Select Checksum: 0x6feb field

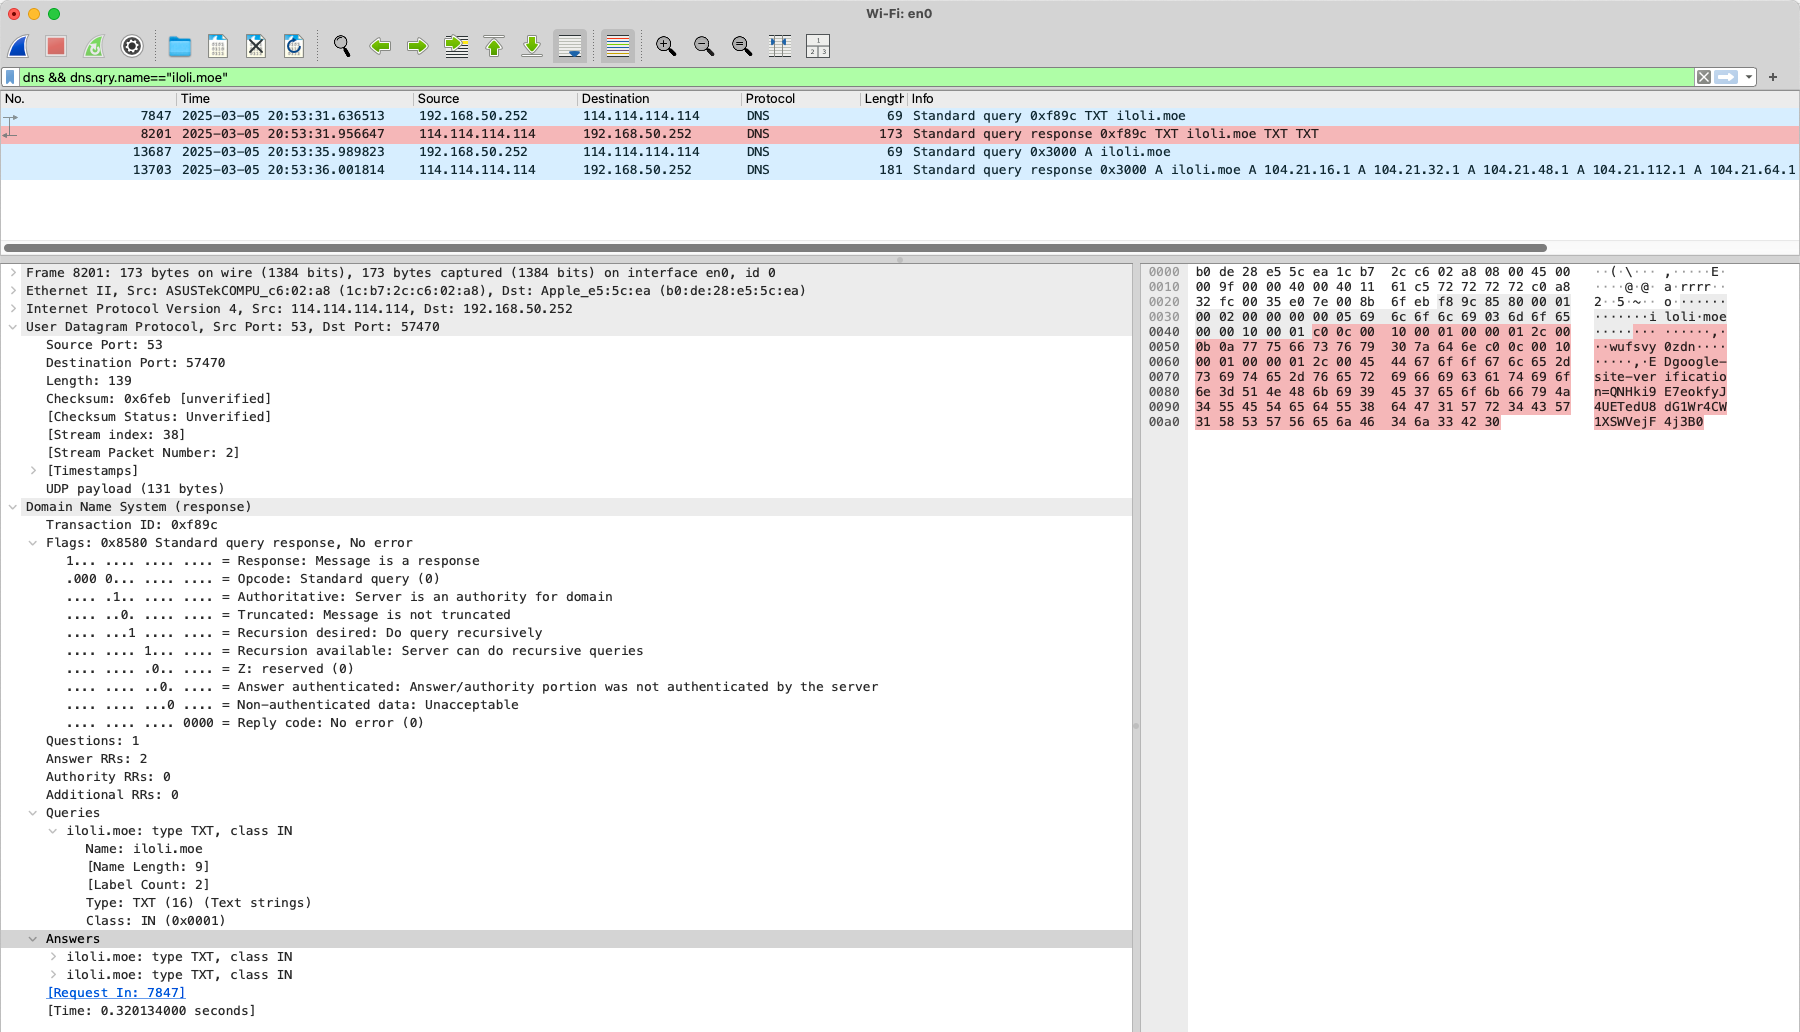pyautogui.click(x=159, y=399)
